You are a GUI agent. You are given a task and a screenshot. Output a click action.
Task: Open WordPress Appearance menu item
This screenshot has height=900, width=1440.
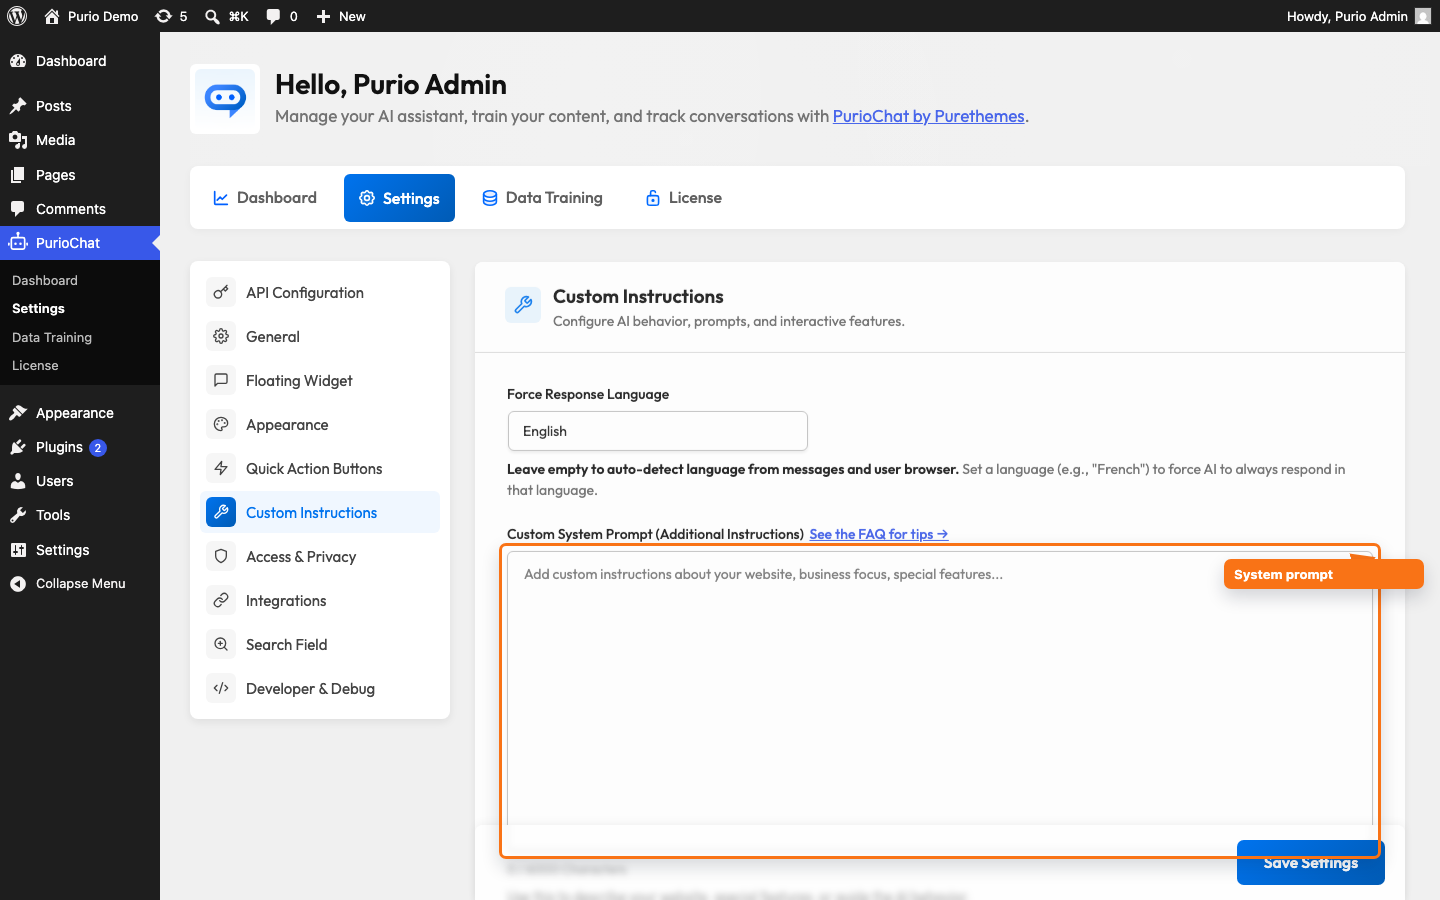(x=80, y=413)
